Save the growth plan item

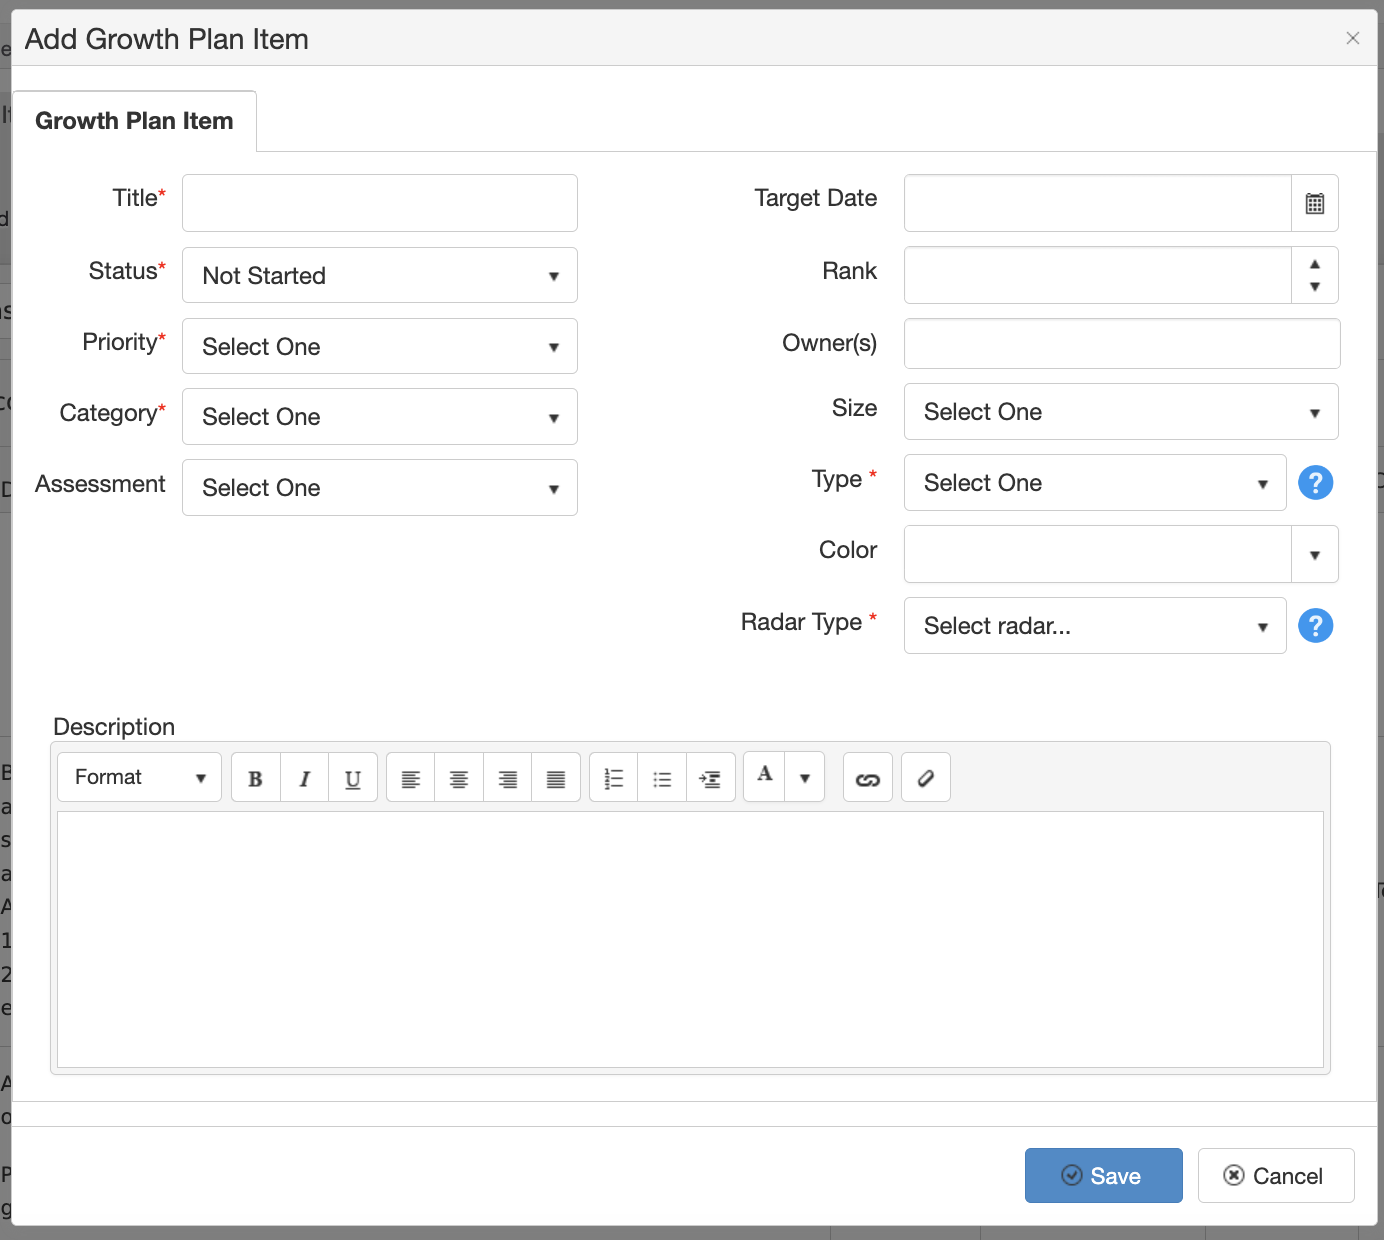(x=1104, y=1176)
